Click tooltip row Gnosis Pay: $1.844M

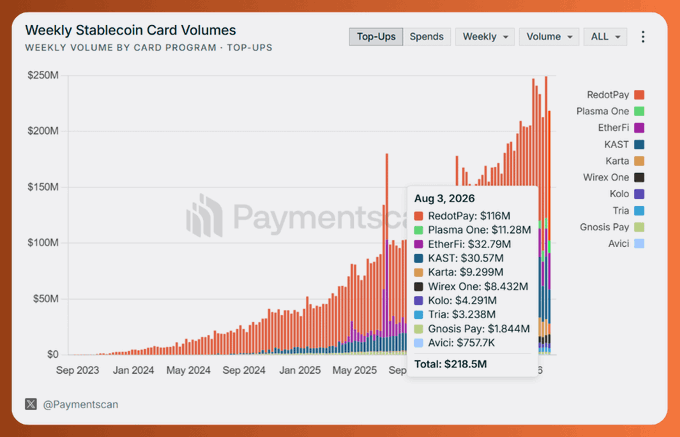472,329
